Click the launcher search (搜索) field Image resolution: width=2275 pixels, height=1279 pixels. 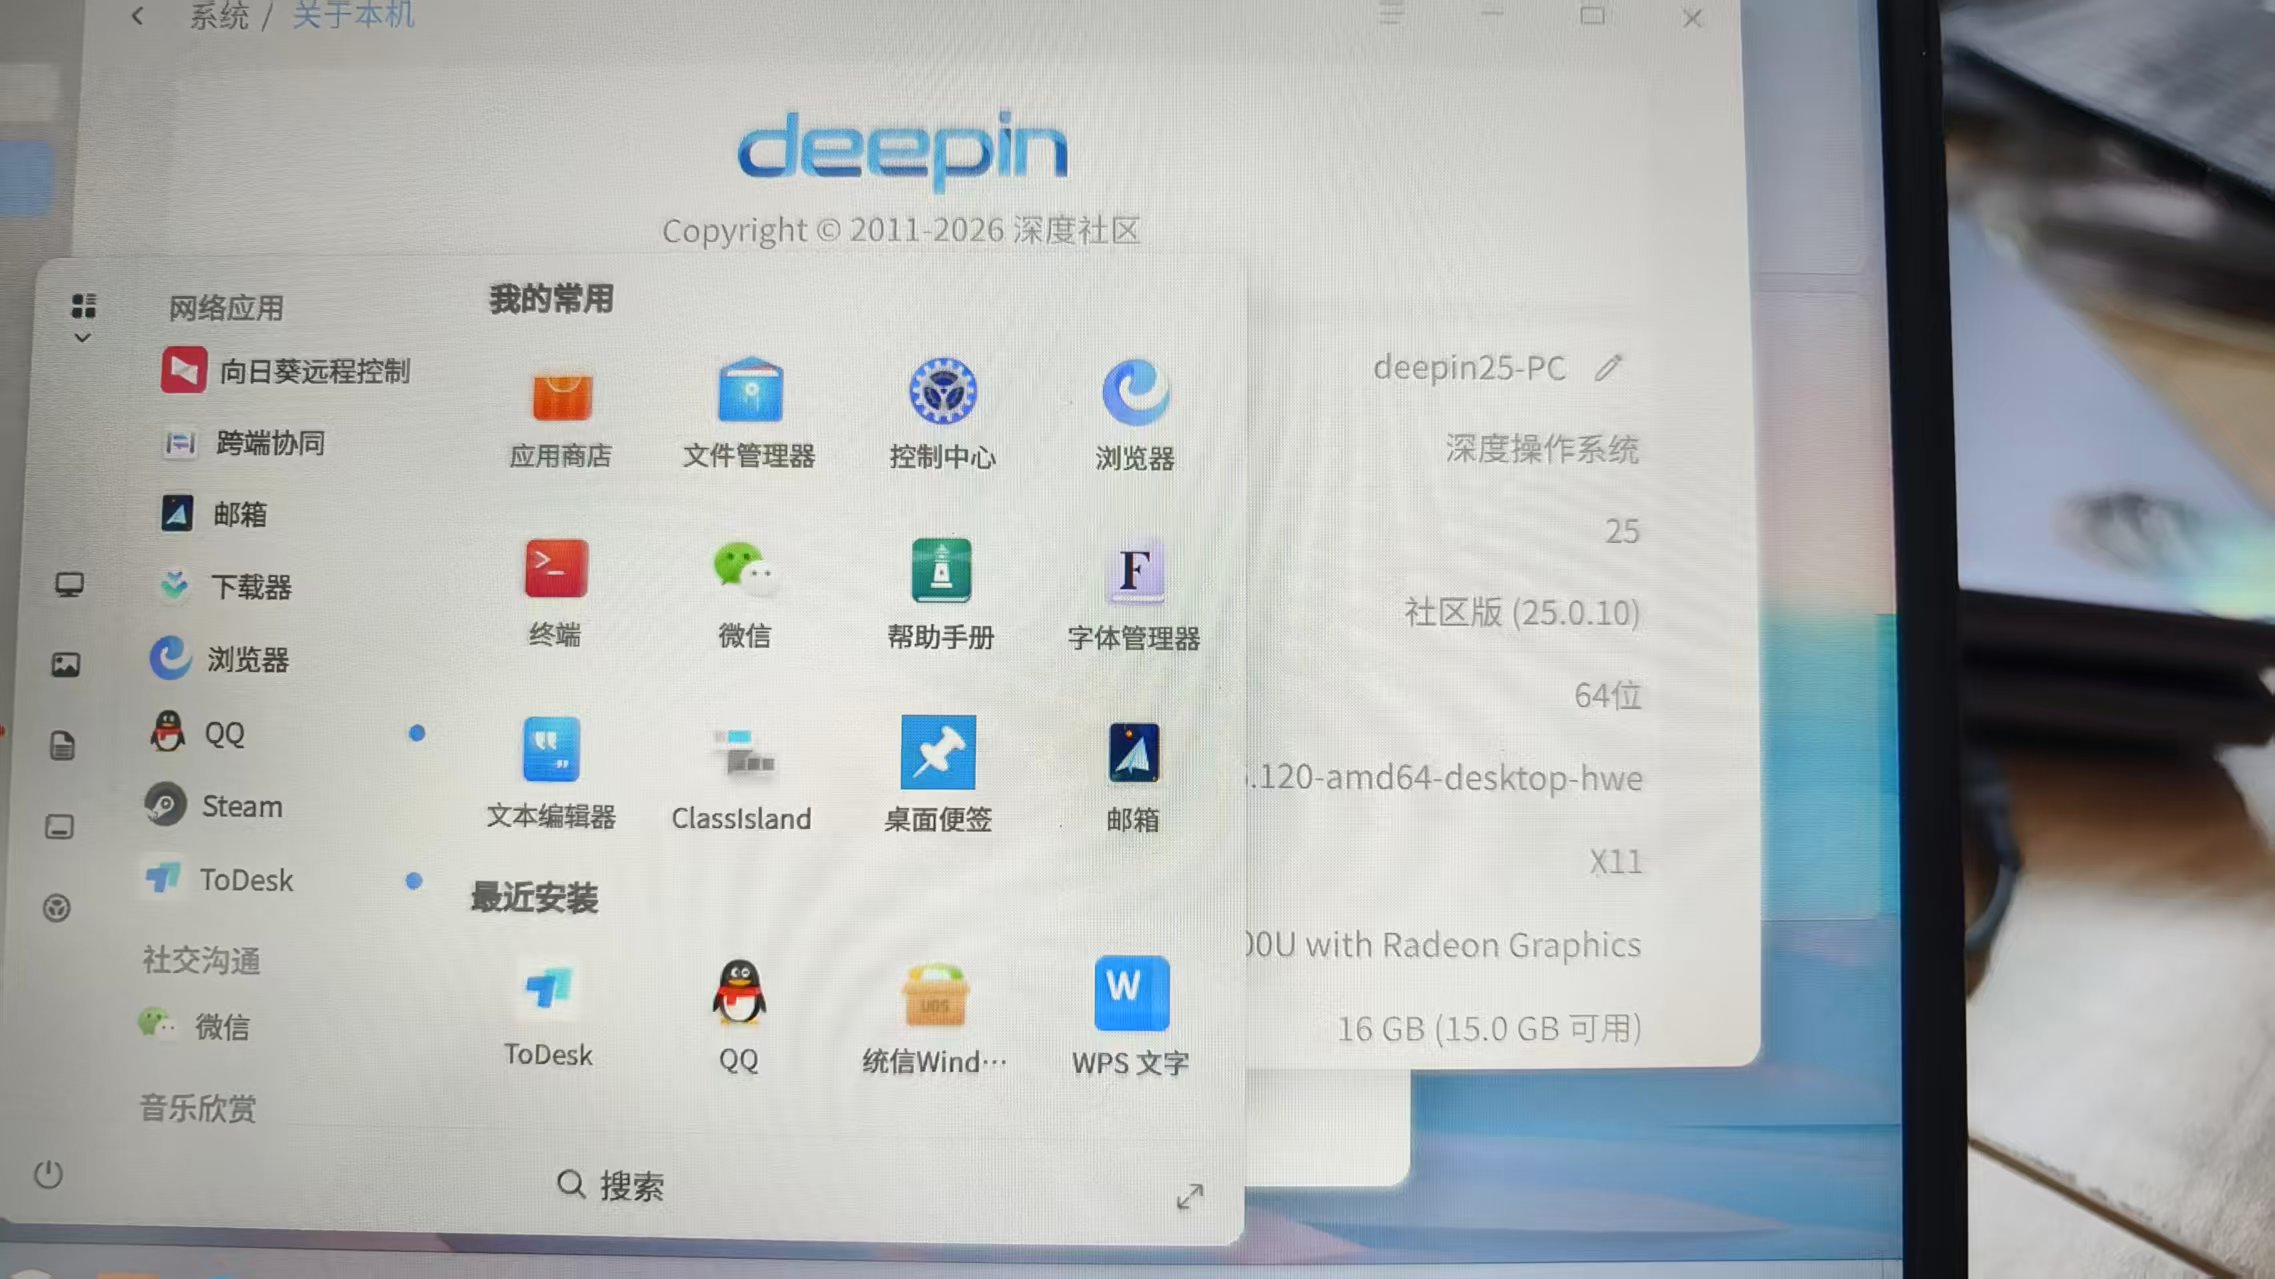click(630, 1186)
